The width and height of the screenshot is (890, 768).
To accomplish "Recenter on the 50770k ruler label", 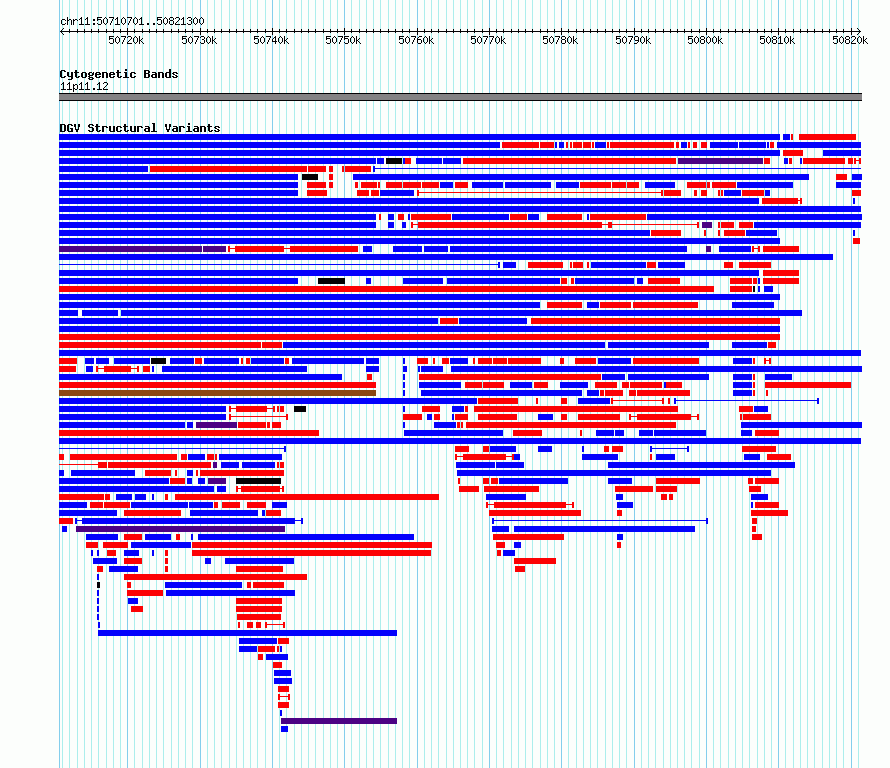I will 488,40.
